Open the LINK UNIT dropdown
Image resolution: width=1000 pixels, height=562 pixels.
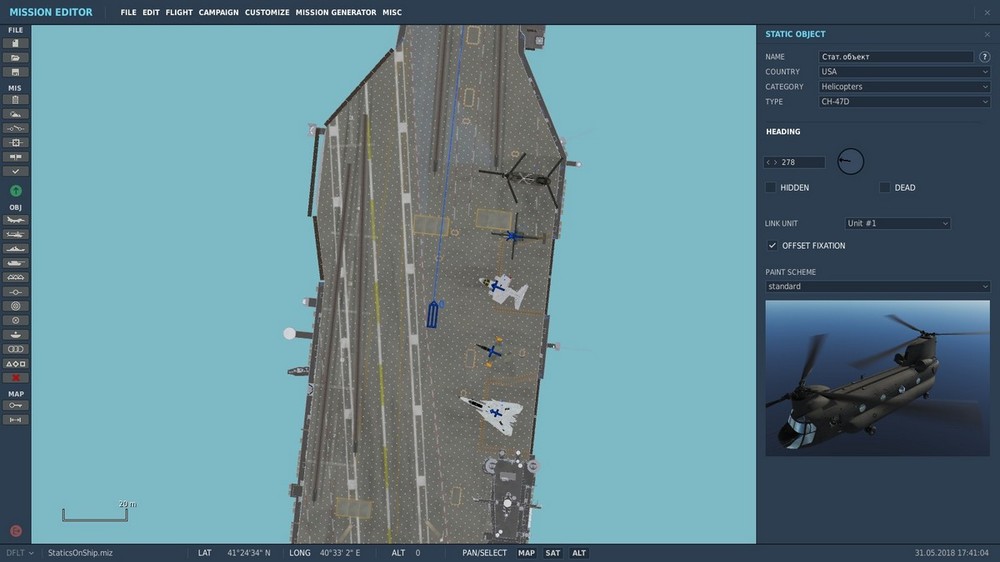coord(897,223)
